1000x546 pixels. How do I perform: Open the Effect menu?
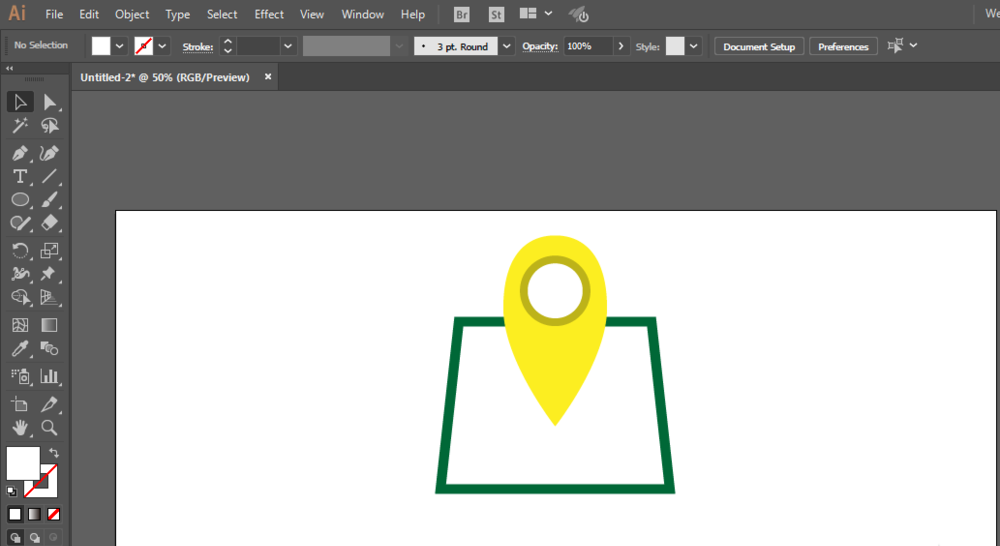269,14
